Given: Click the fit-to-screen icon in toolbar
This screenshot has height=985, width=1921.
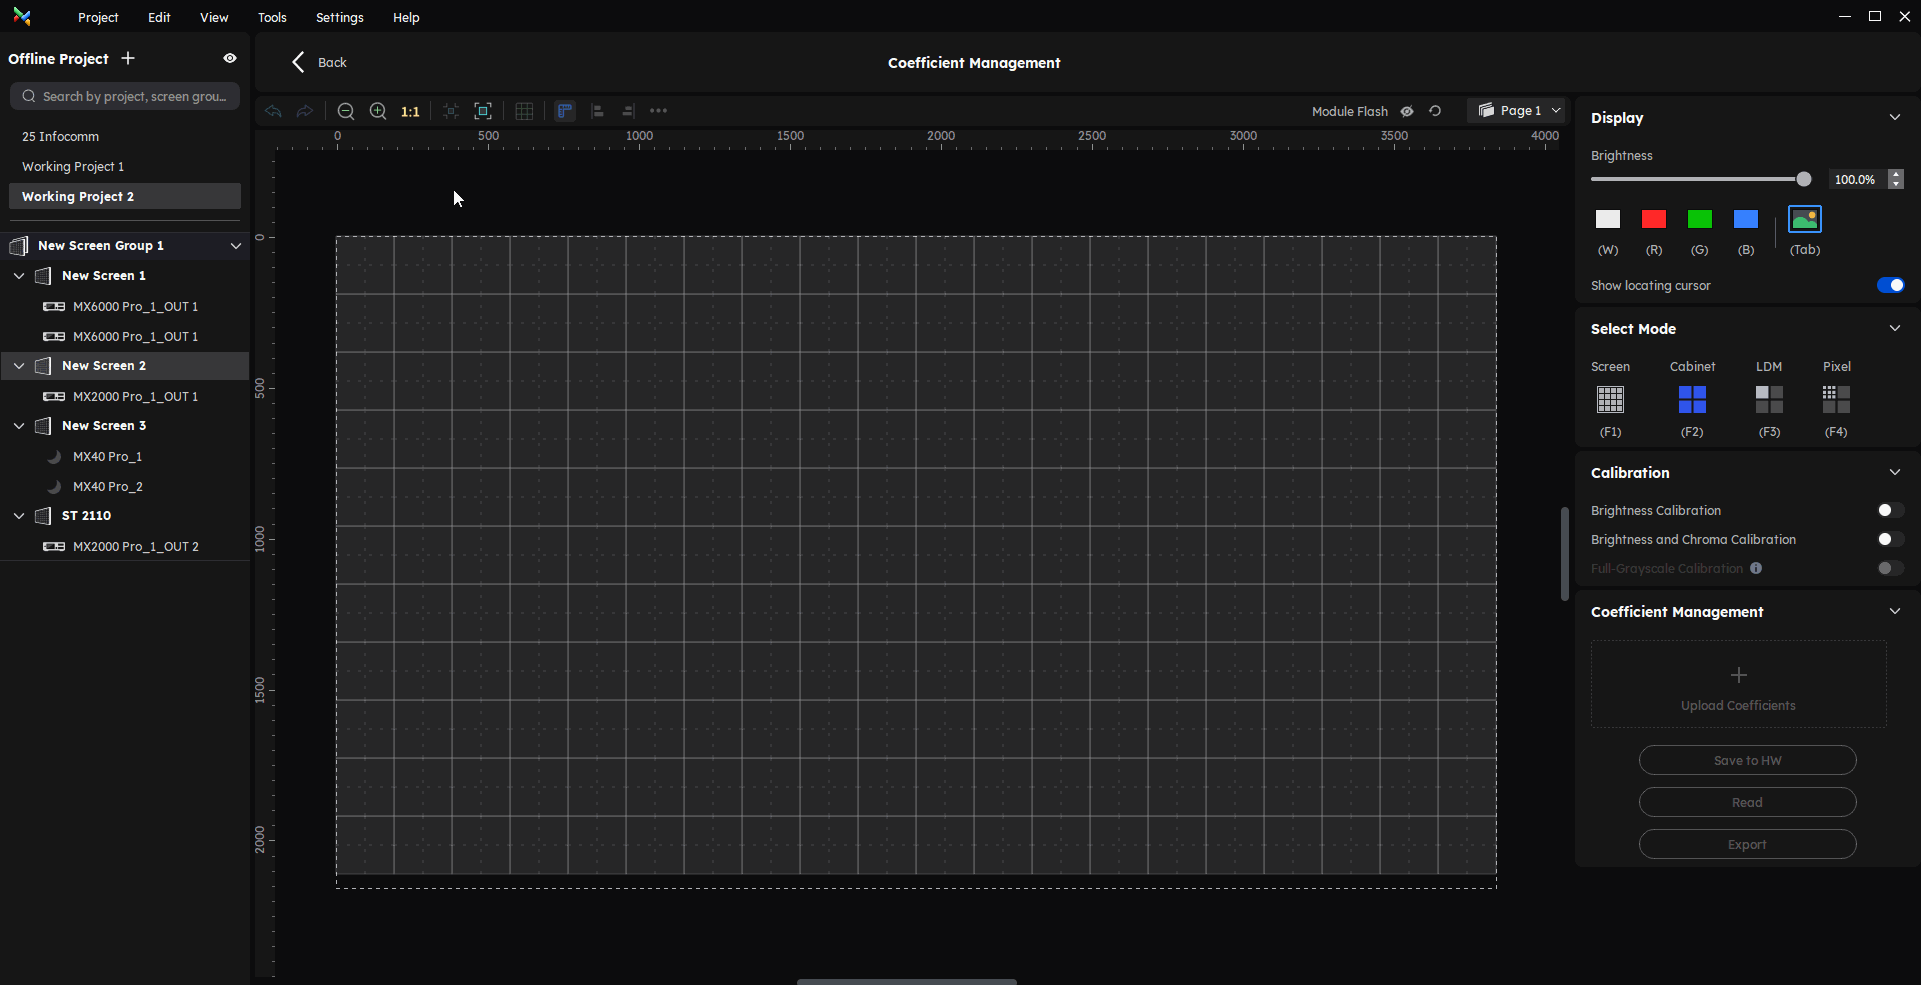Looking at the screenshot, I should coord(483,111).
